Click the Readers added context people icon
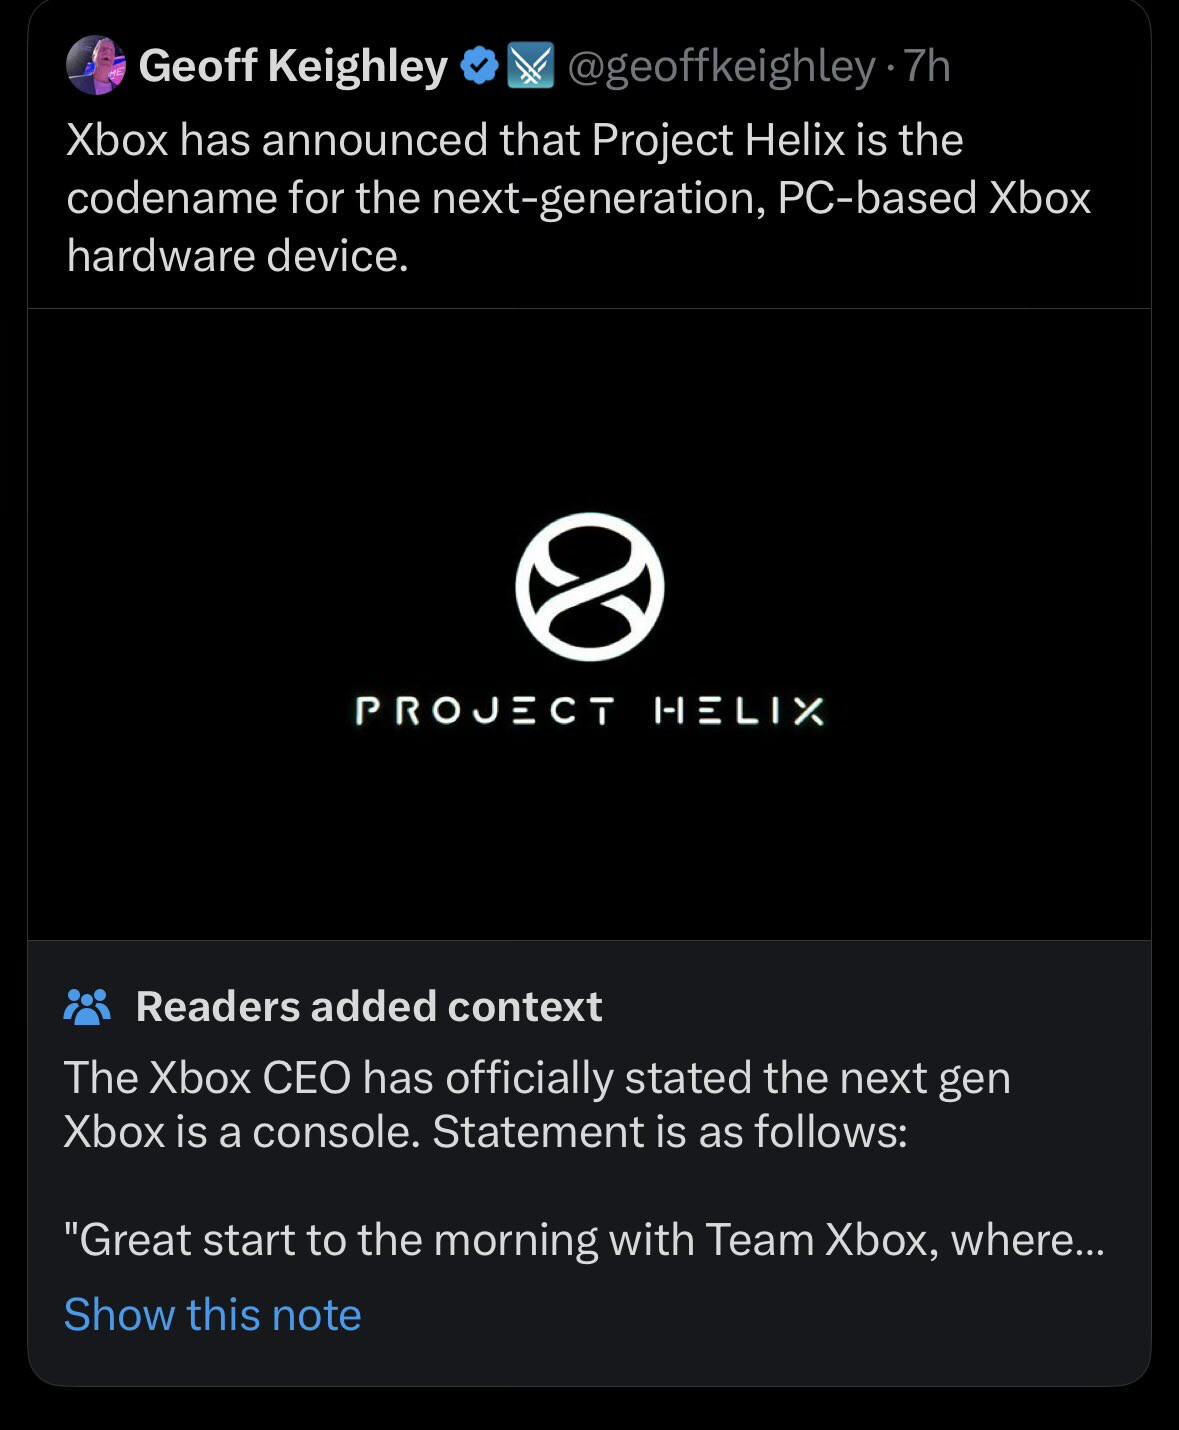This screenshot has height=1430, width=1179. pyautogui.click(x=87, y=1007)
